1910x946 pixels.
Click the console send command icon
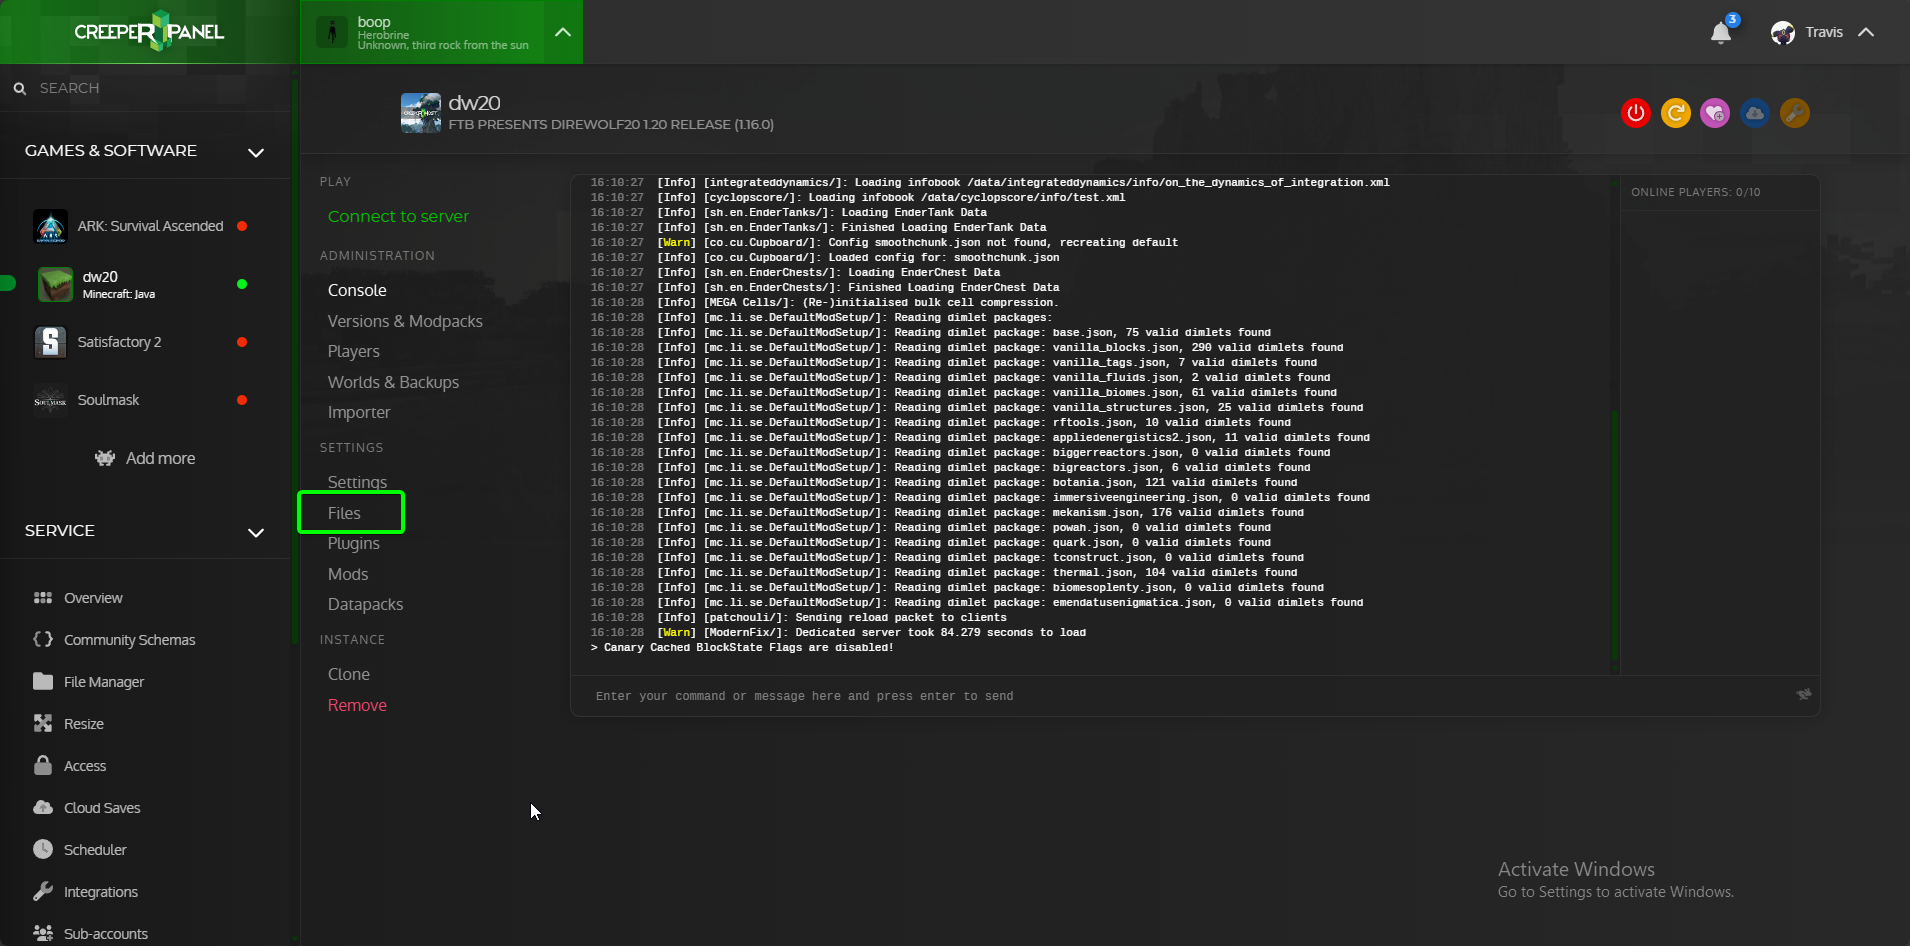pos(1804,694)
